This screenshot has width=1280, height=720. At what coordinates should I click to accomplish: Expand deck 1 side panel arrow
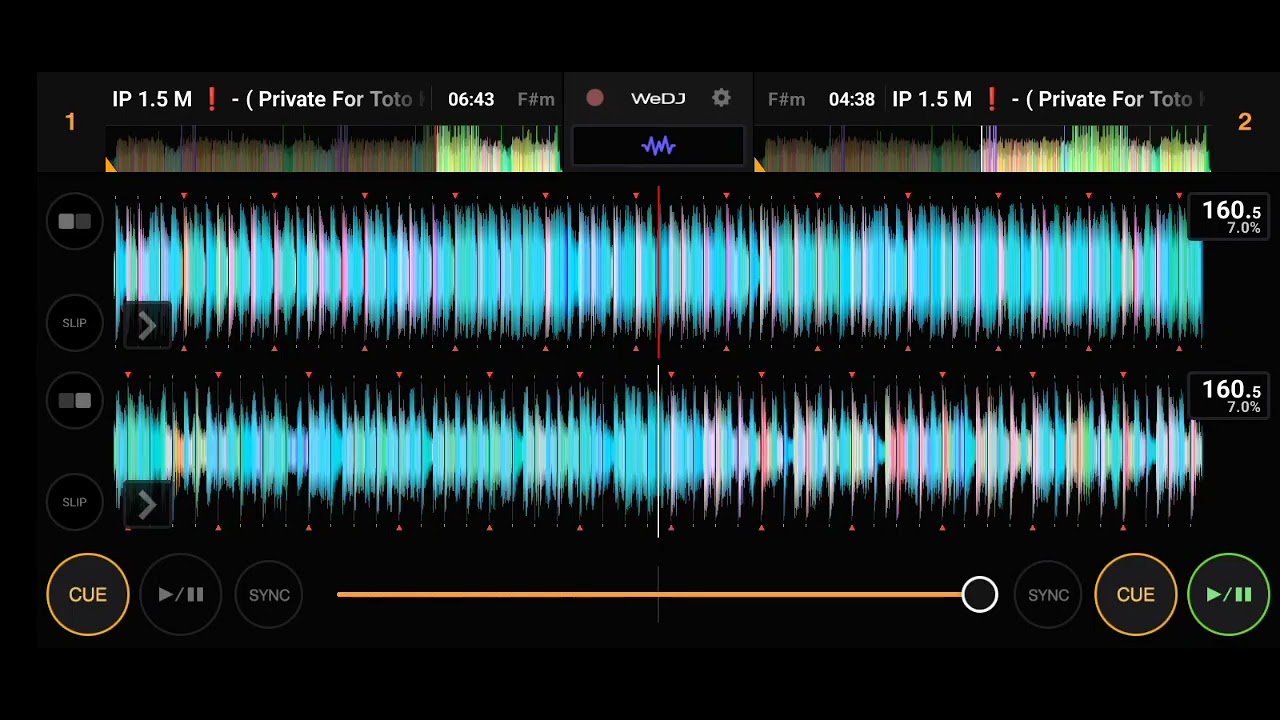click(147, 326)
